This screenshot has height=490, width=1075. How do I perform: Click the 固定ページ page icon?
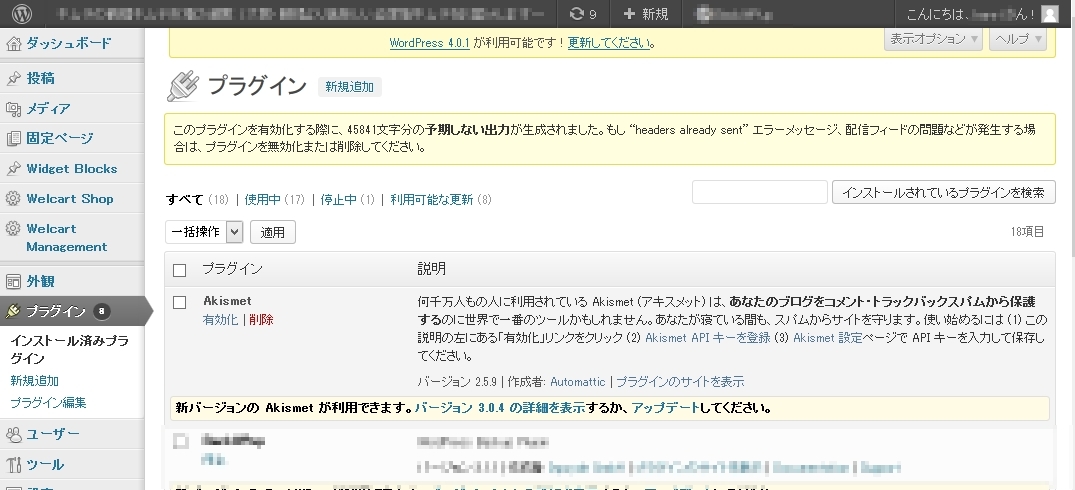(13, 138)
